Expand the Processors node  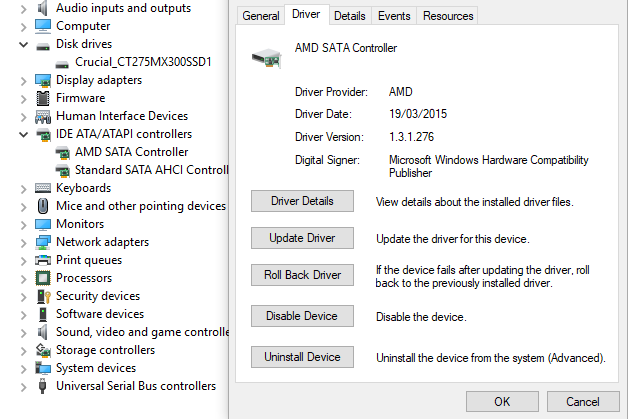coord(24,279)
